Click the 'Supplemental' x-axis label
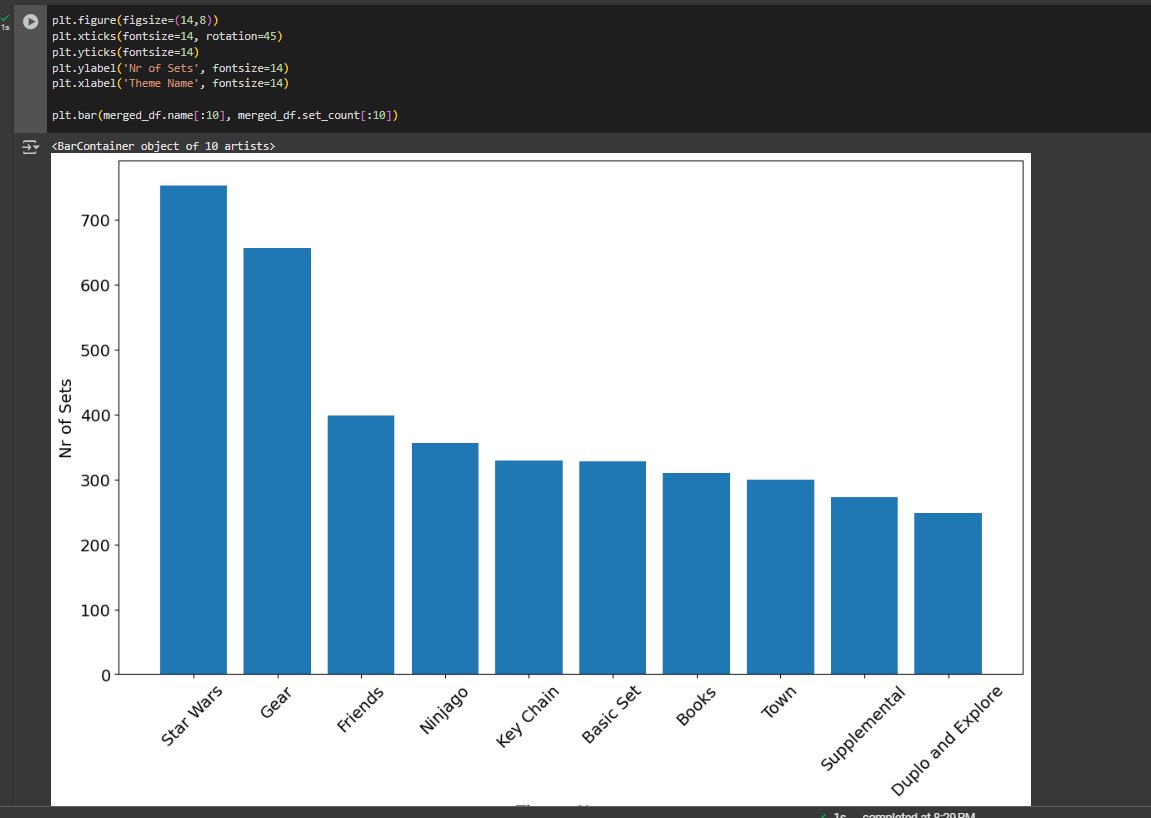1151x818 pixels. click(863, 728)
